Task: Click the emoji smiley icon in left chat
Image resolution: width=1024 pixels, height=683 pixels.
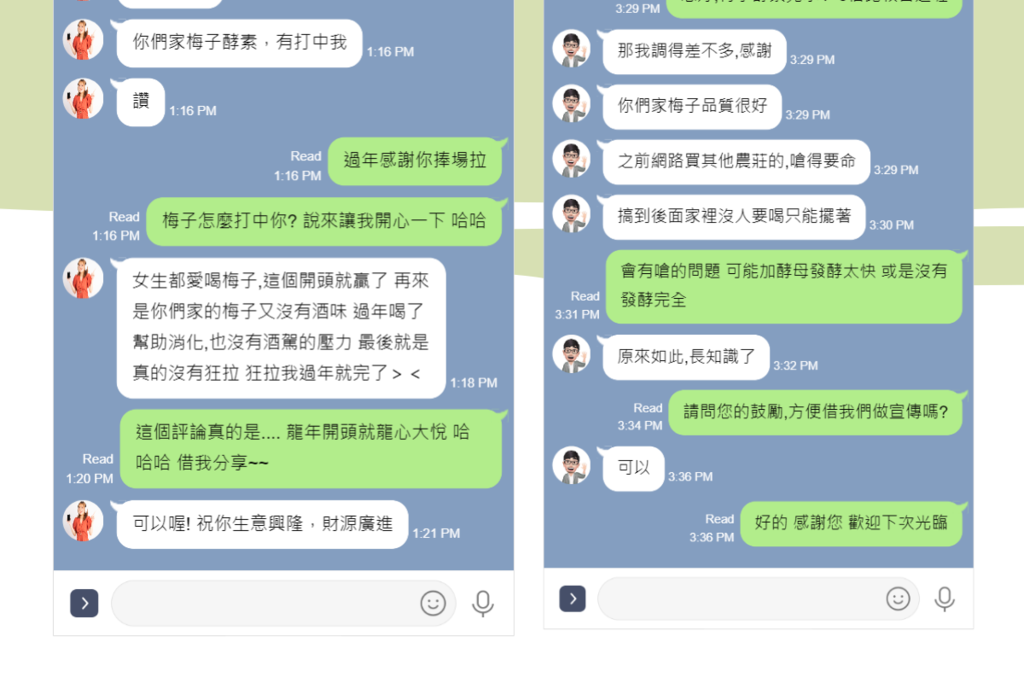Action: pos(433,603)
